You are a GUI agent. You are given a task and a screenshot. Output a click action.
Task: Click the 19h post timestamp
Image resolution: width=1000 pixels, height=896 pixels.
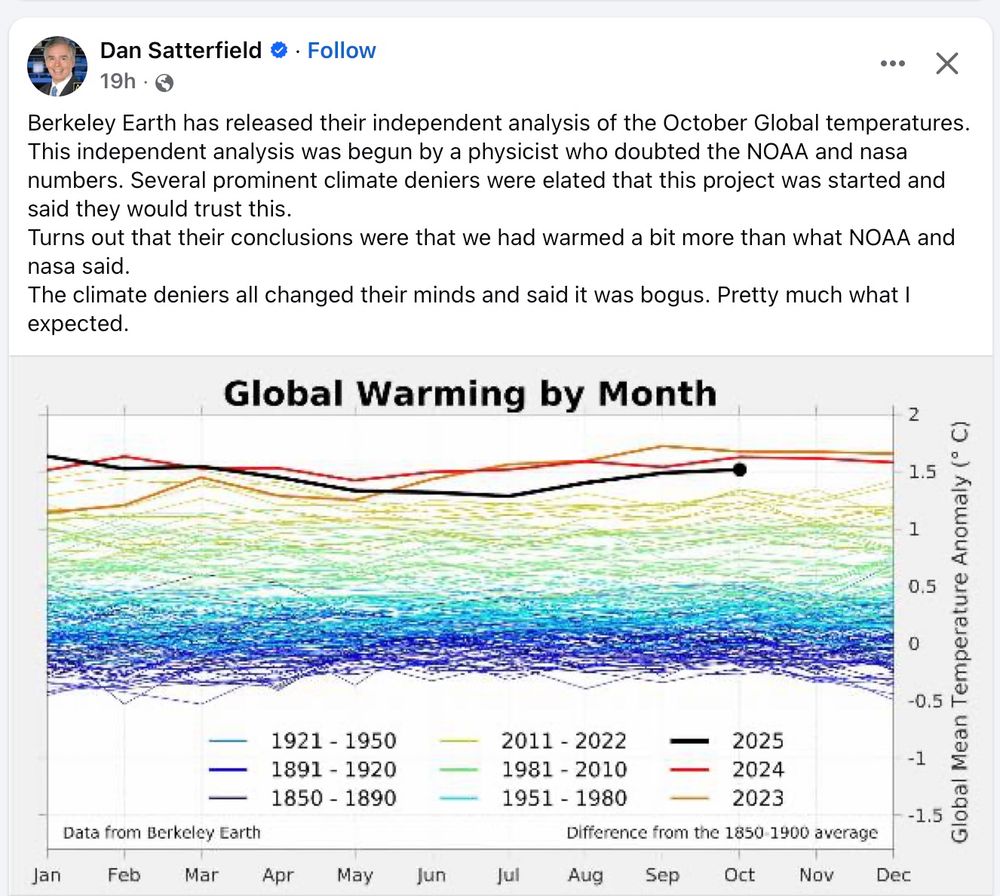coord(118,82)
